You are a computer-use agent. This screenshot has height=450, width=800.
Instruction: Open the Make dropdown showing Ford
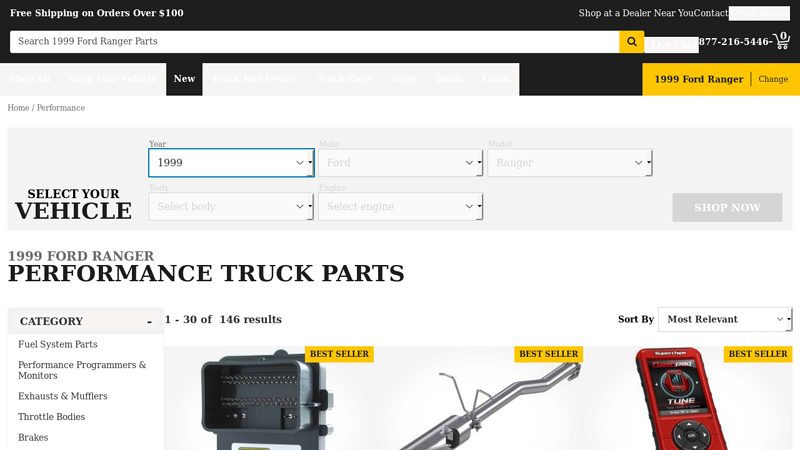401,163
